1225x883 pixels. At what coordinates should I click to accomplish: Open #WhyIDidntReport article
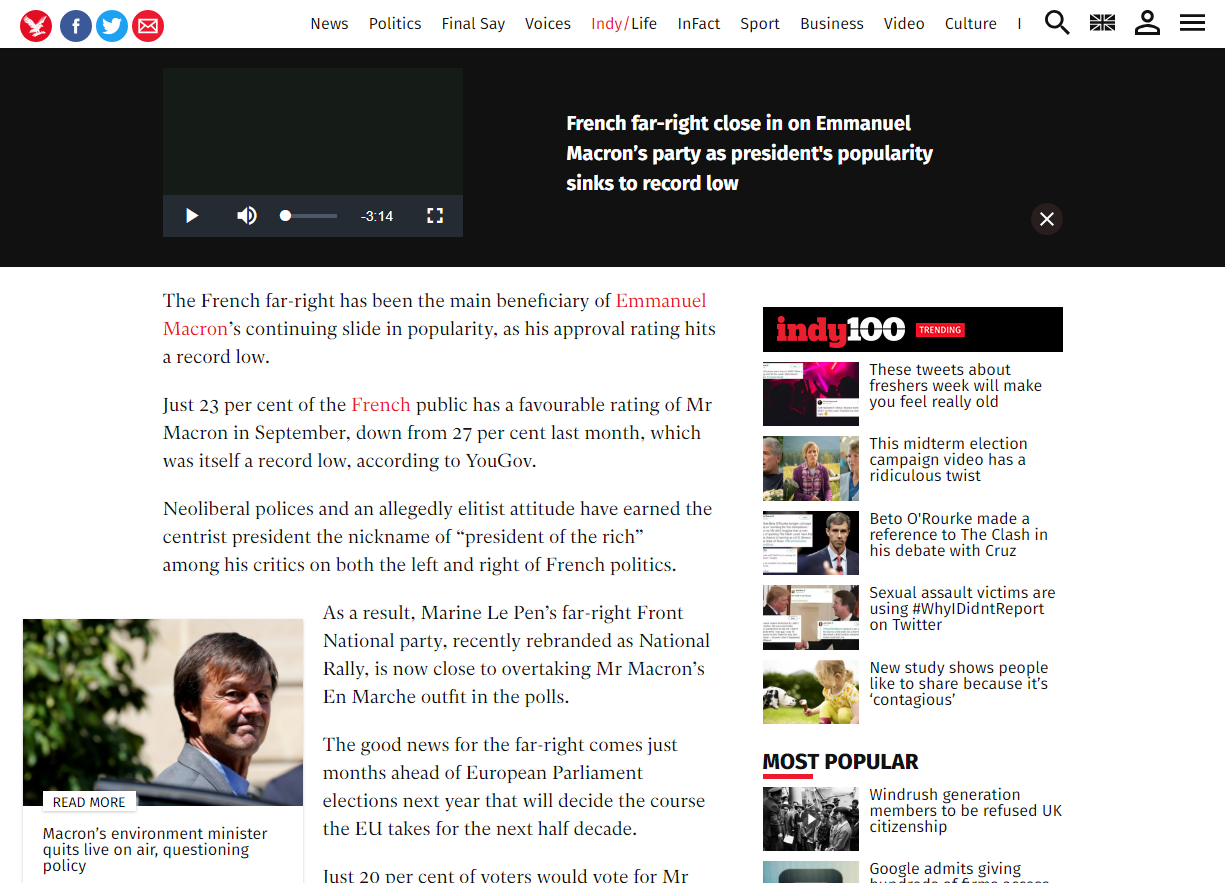coord(962,609)
